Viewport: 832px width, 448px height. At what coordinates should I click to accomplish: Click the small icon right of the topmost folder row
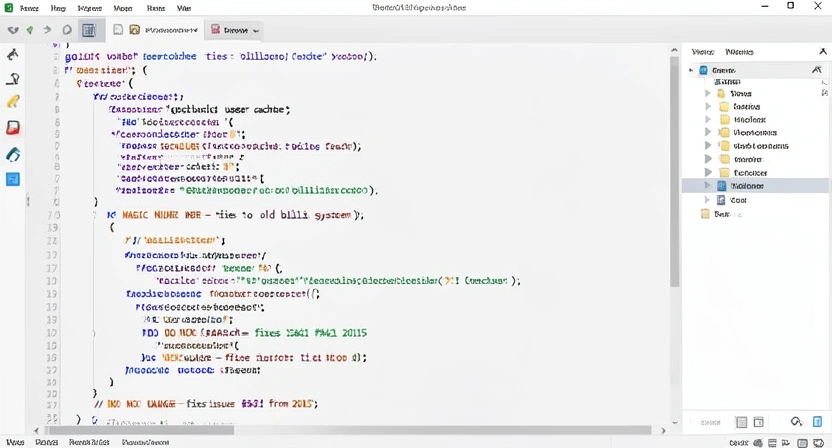824,93
